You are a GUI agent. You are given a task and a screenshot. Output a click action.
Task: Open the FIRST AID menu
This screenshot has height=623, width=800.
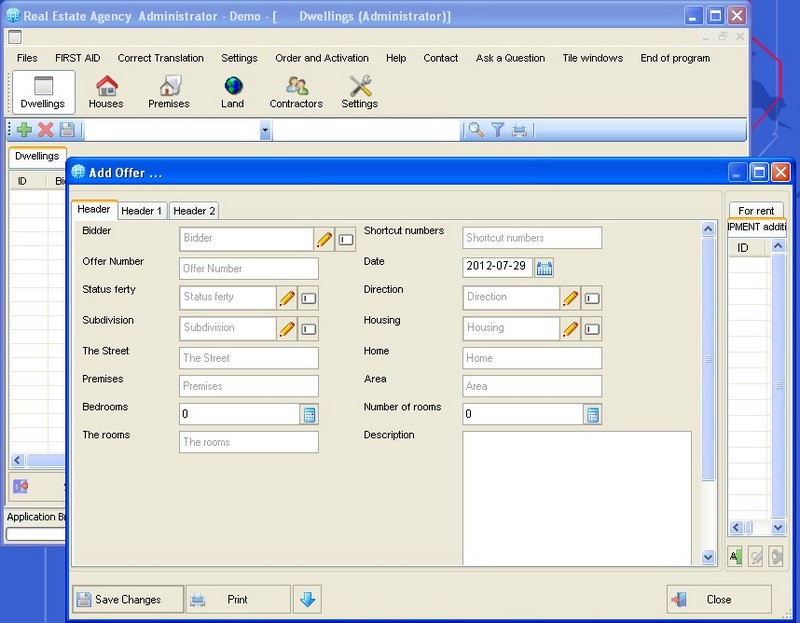[x=78, y=58]
